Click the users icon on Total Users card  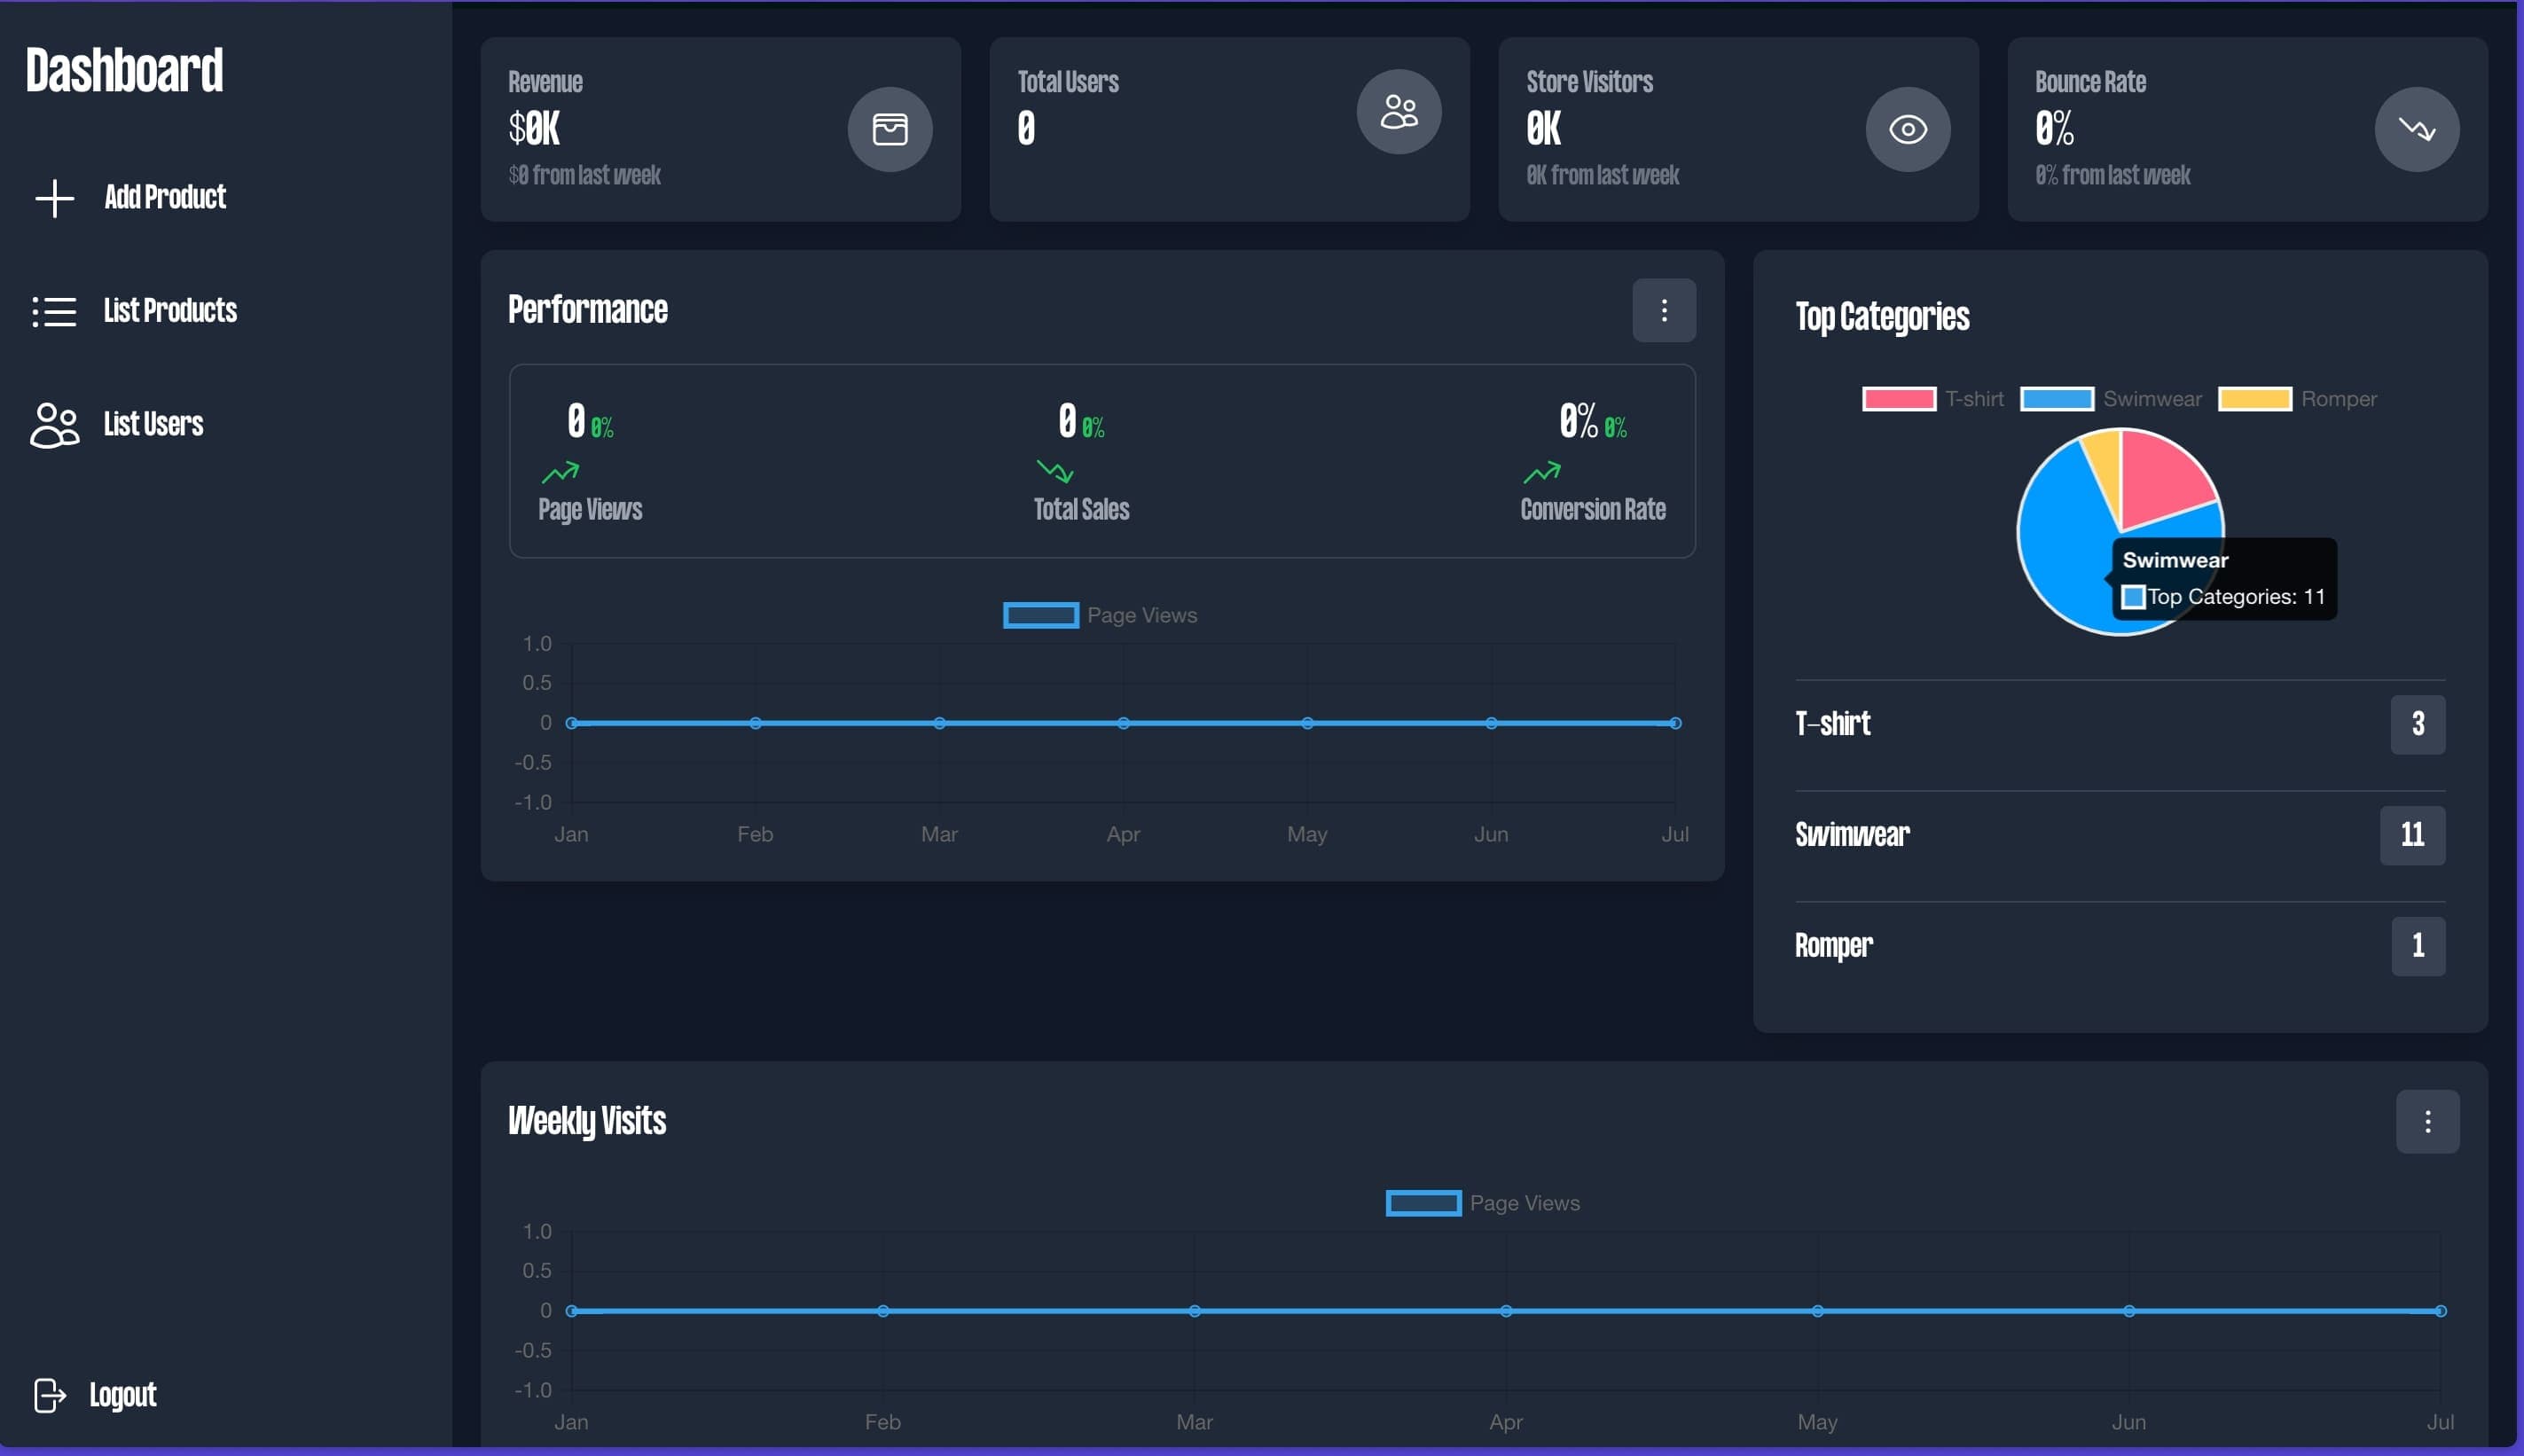coord(1398,111)
